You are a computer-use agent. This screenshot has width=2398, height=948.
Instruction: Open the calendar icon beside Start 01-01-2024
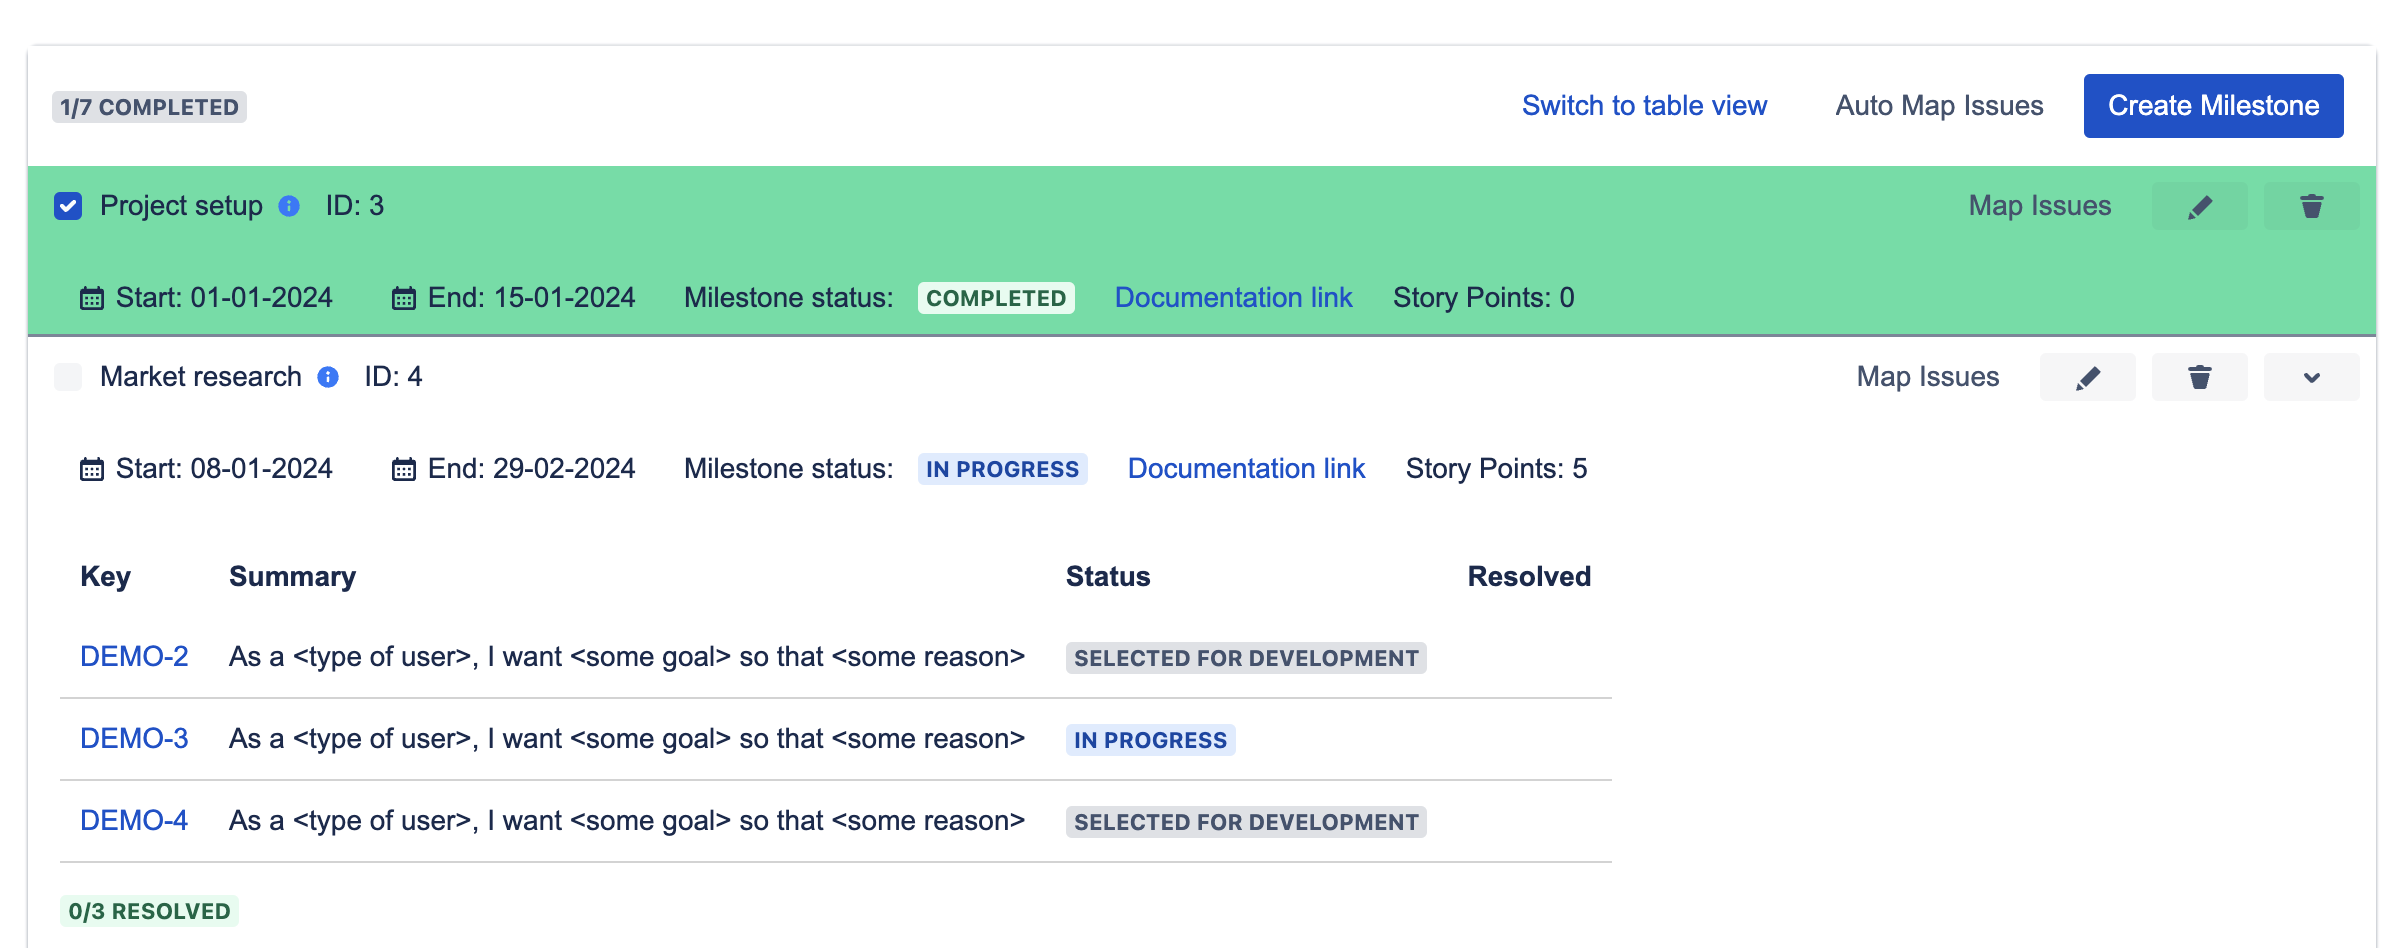tap(91, 297)
